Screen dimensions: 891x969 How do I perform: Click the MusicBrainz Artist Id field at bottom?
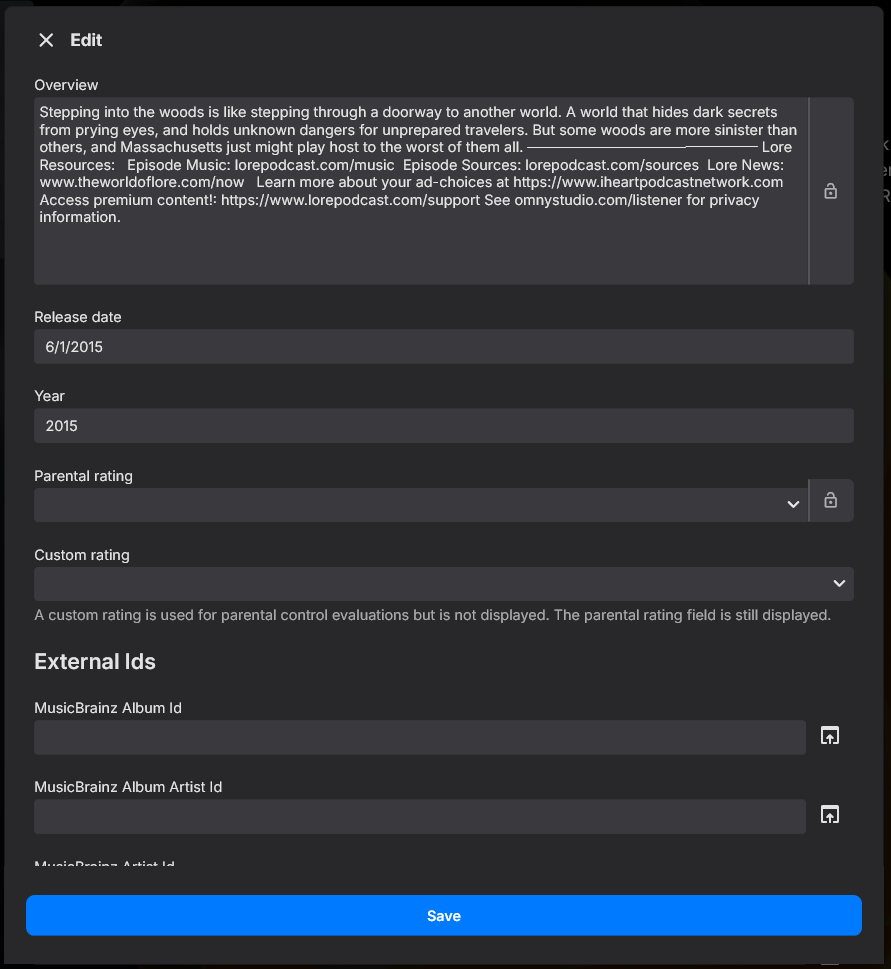click(105, 862)
